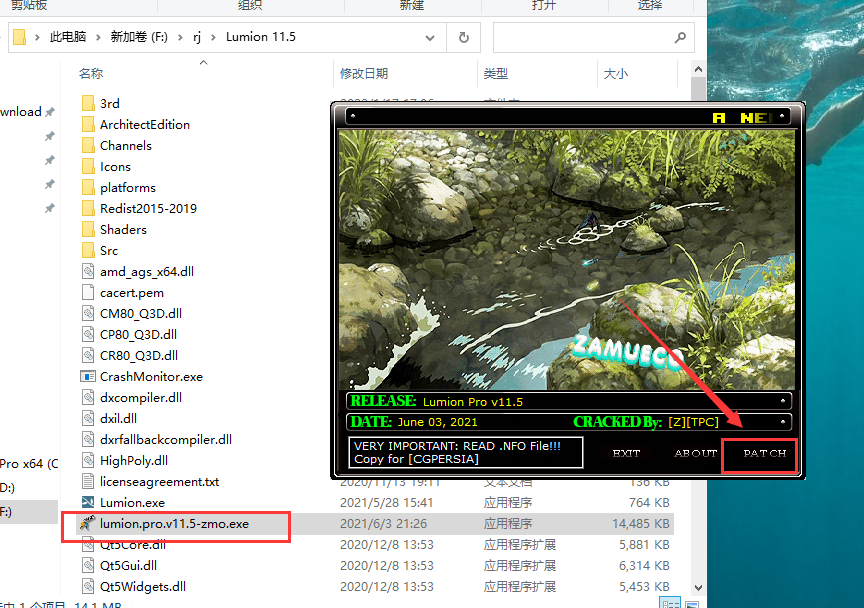
Task: Select the Icons folder icon
Action: (x=88, y=166)
